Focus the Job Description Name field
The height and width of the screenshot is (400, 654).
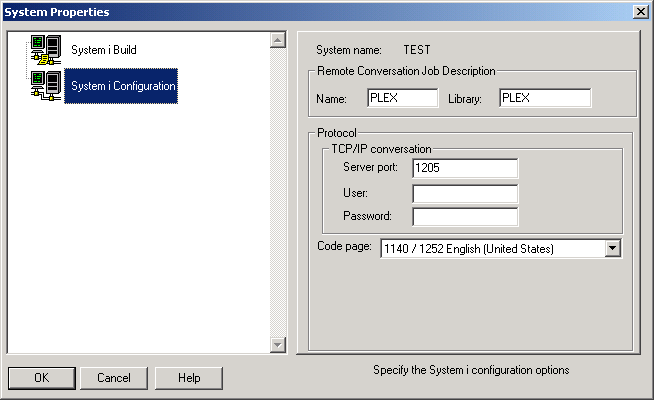pos(402,98)
